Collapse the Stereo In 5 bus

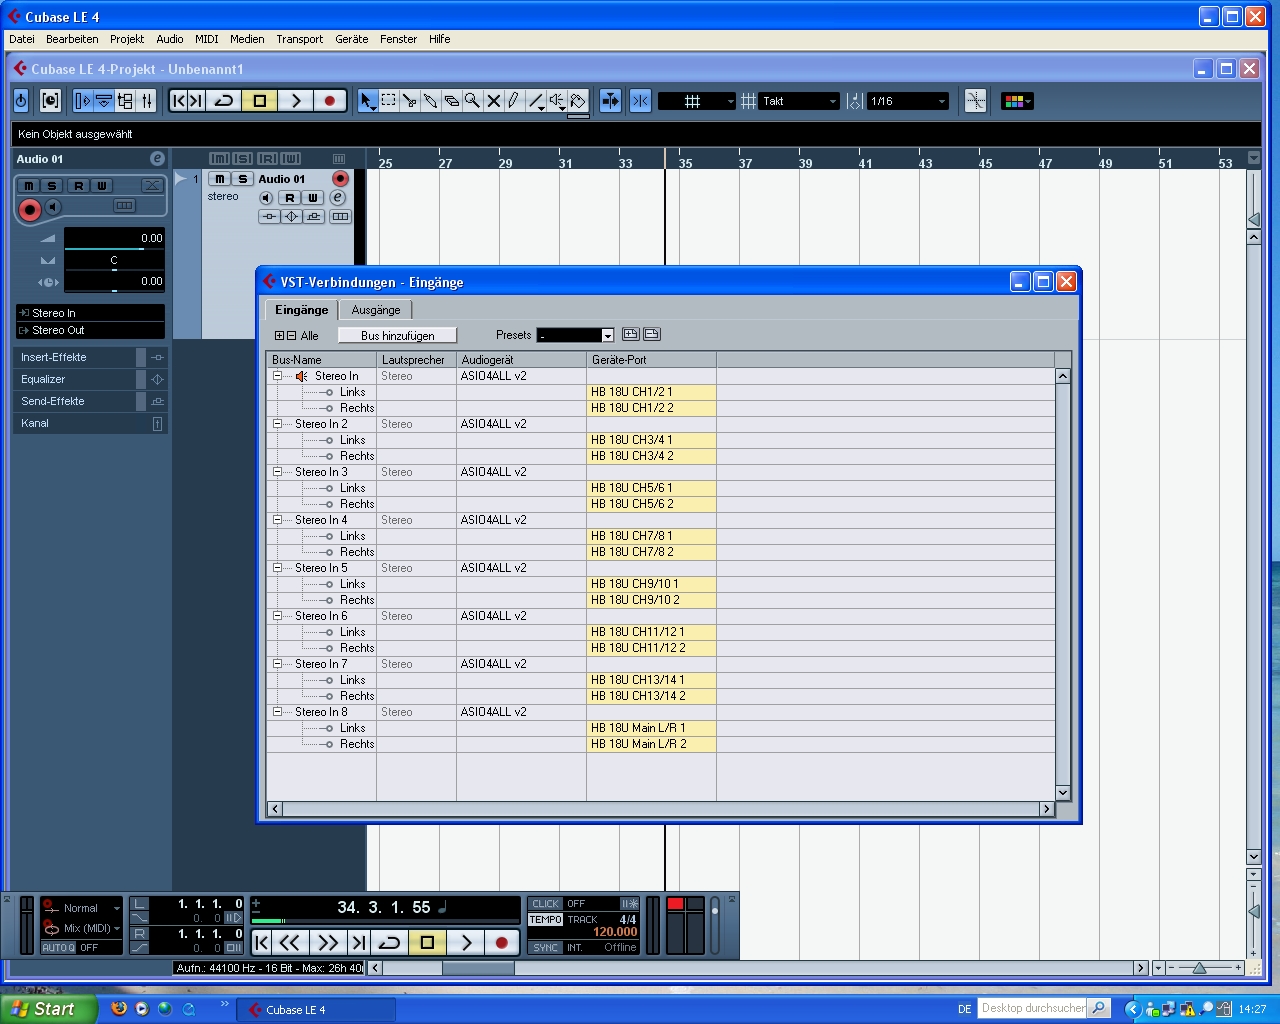pos(278,568)
